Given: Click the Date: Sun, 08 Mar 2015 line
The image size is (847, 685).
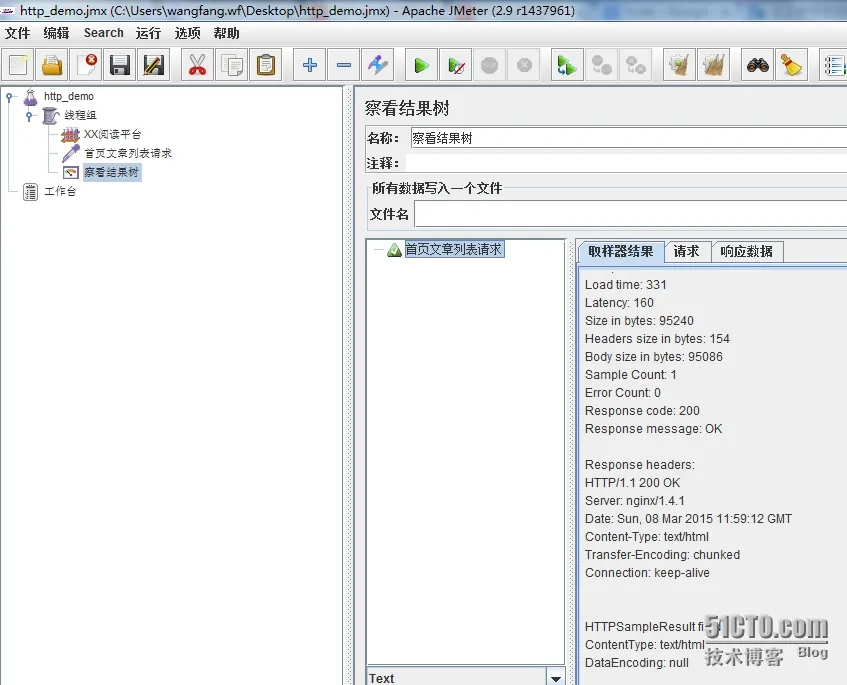Looking at the screenshot, I should [688, 519].
